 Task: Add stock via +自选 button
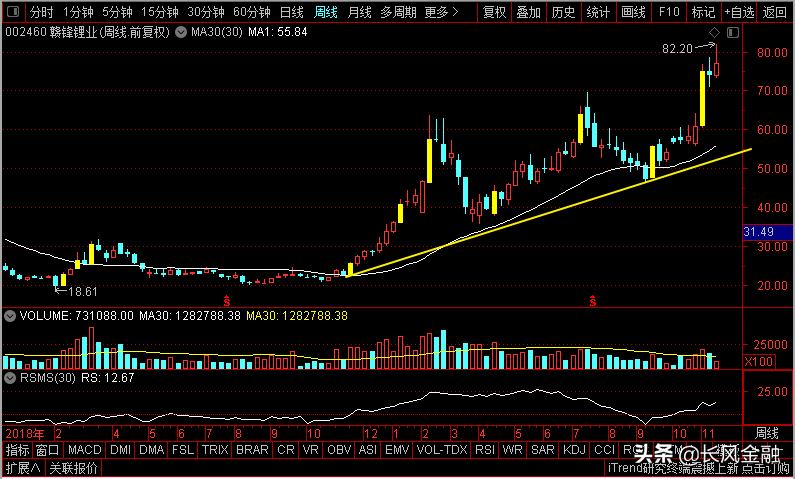[x=739, y=12]
